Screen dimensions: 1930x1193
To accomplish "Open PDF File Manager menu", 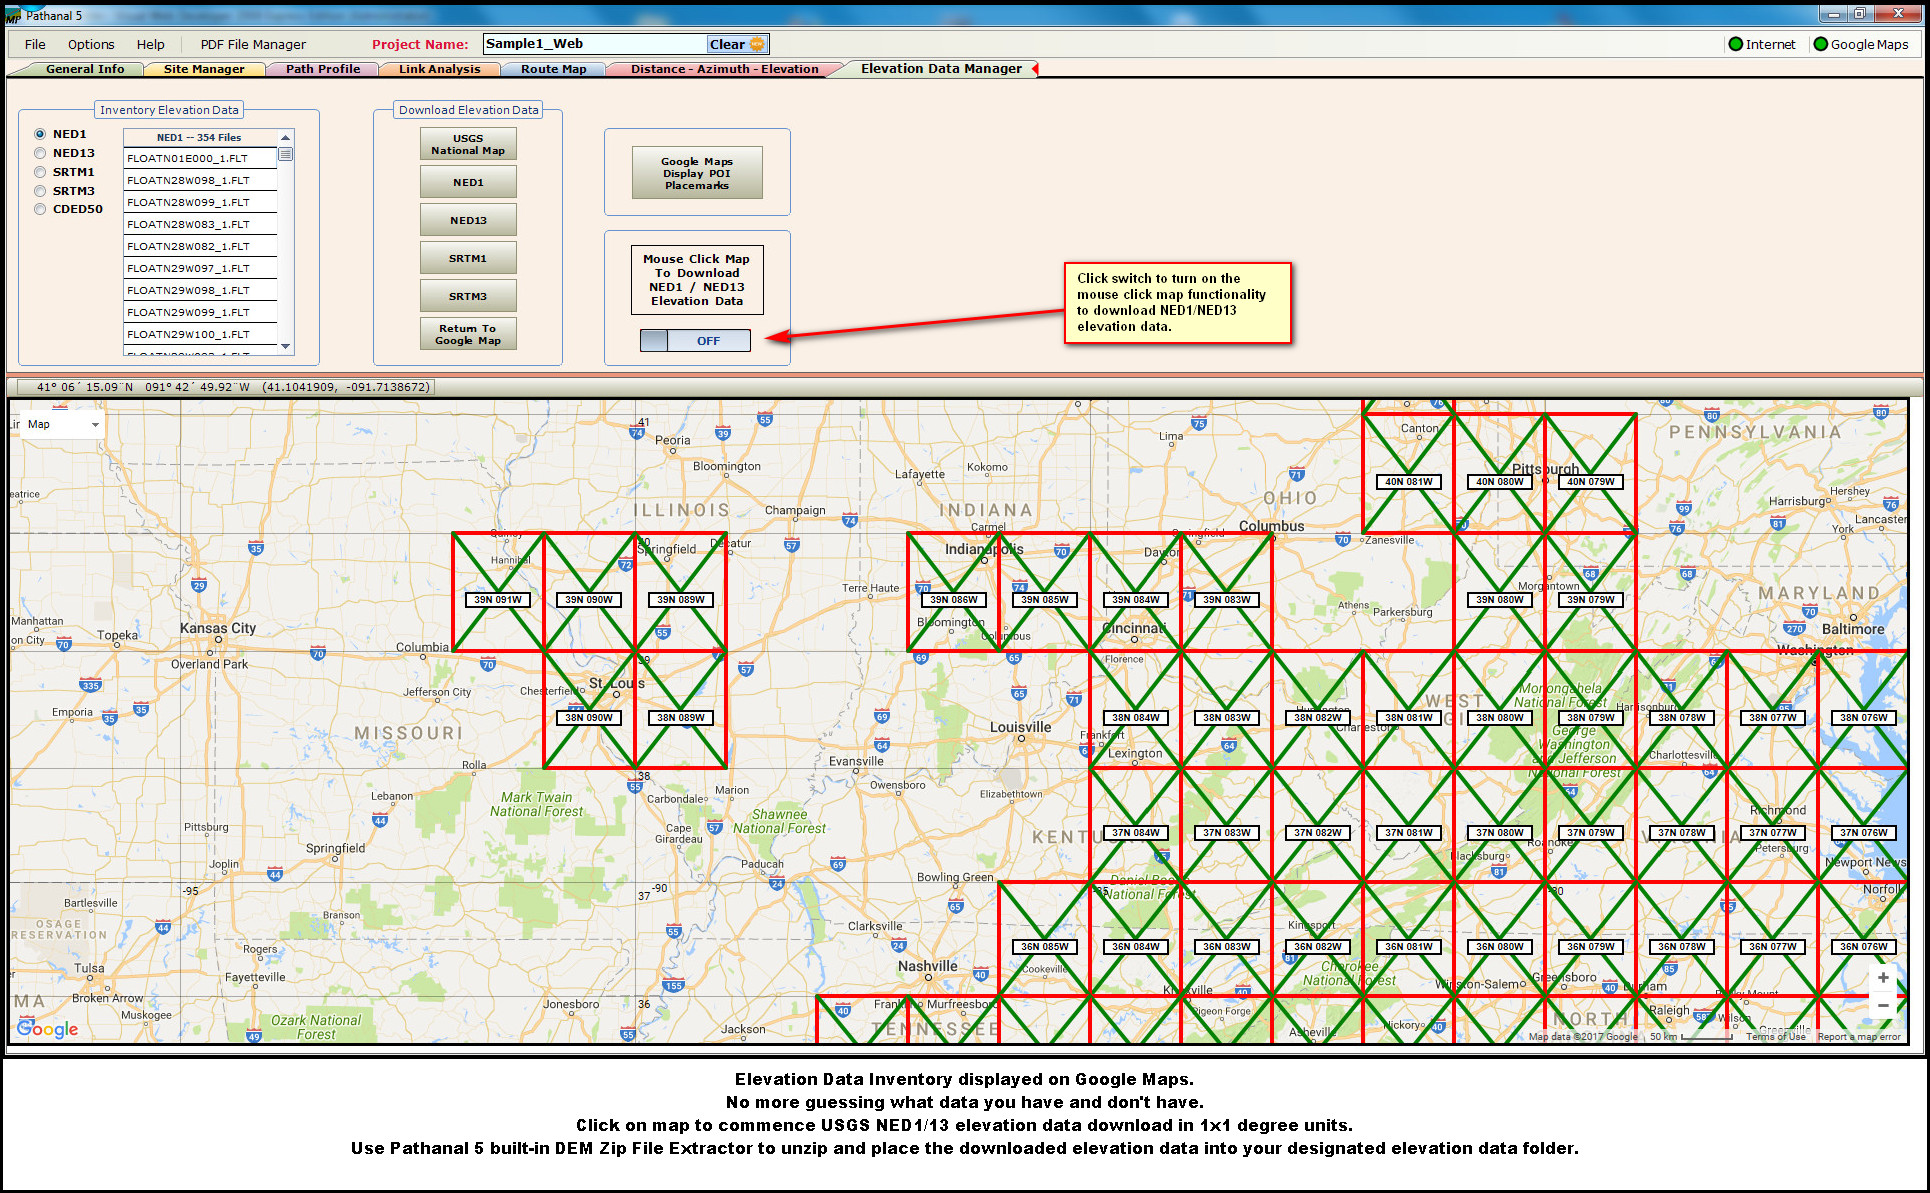I will pyautogui.click(x=253, y=44).
